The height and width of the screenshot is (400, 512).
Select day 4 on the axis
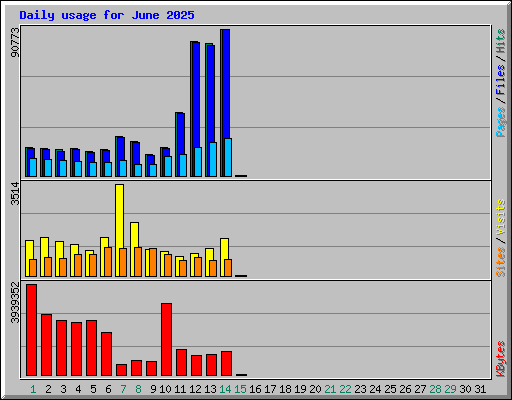(78, 389)
